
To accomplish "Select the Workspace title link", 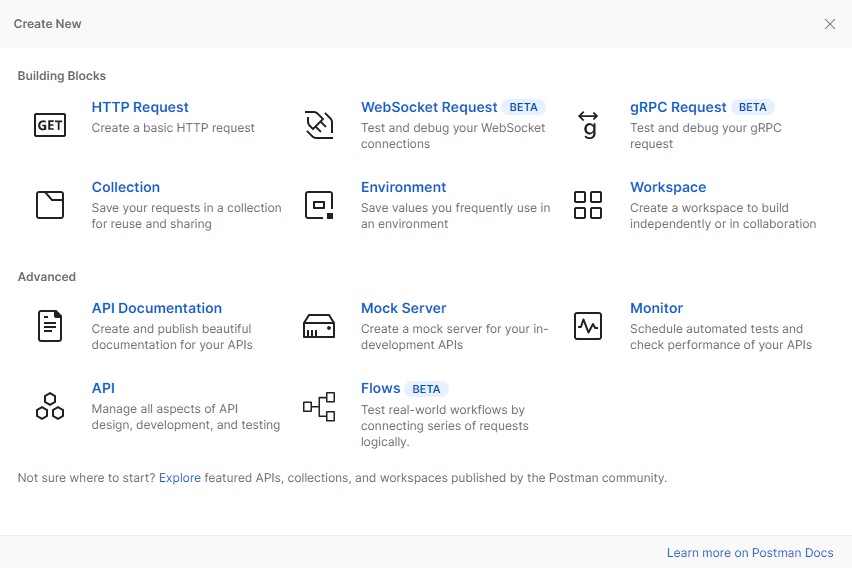I will 668,187.
